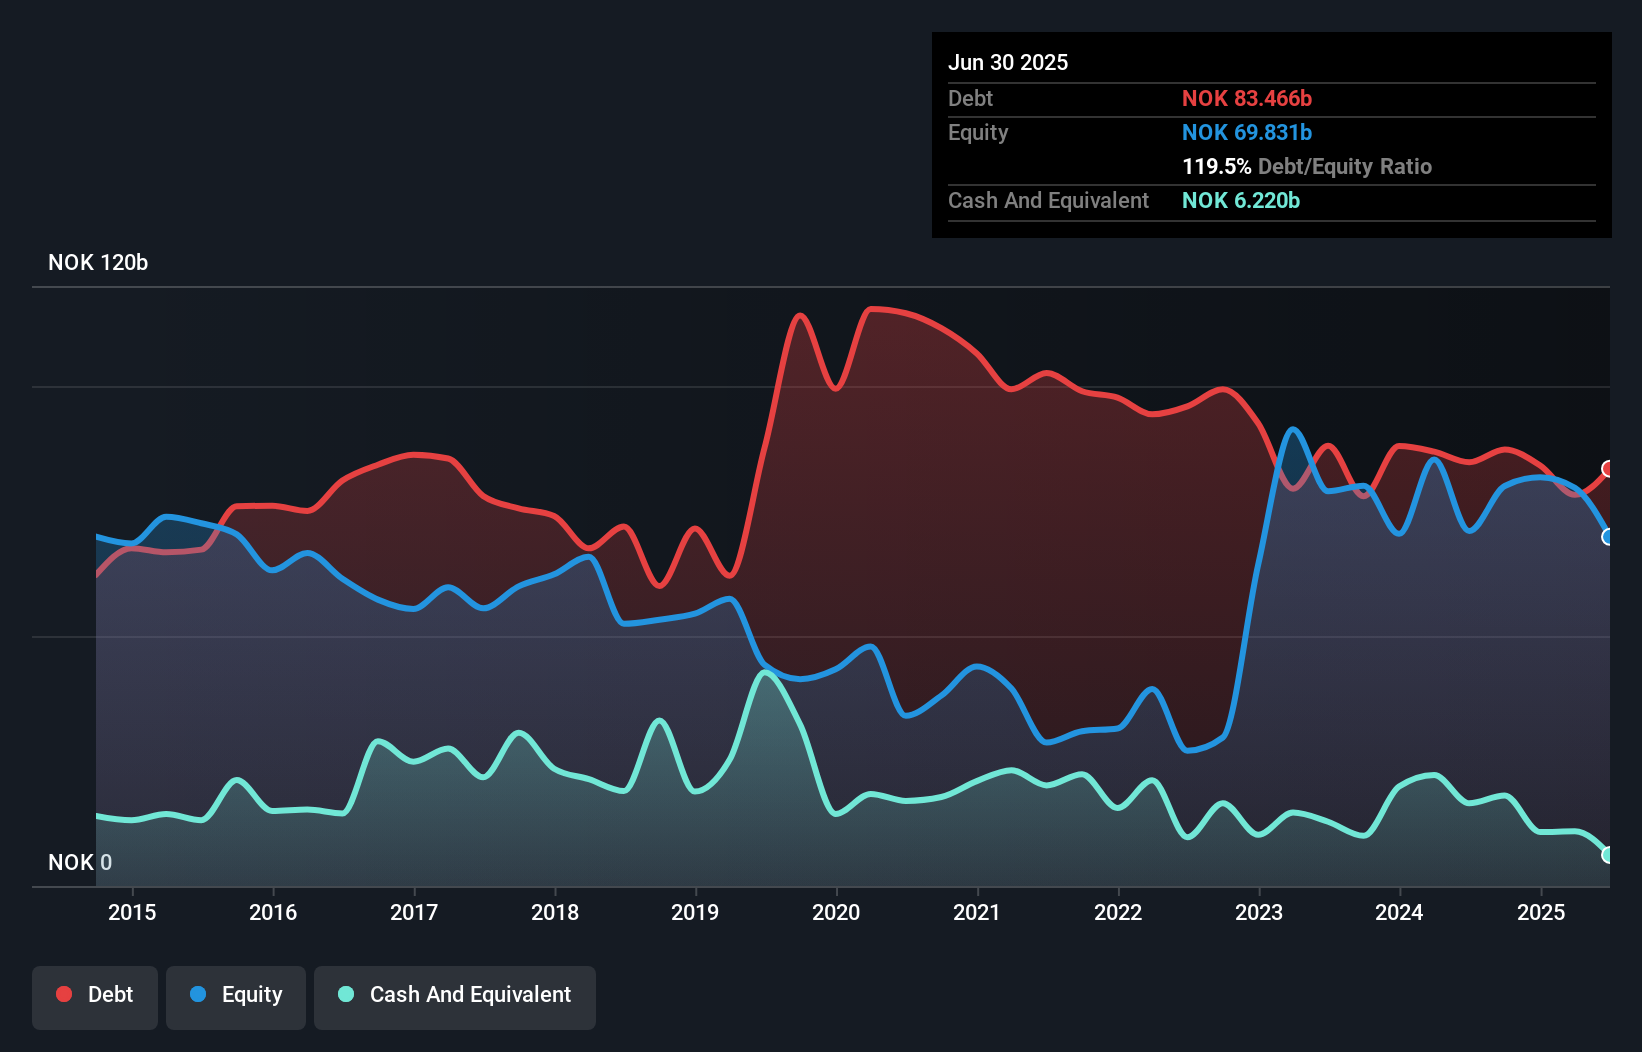This screenshot has height=1052, width=1642.
Task: Click the NOK 120b axis label
Action: point(98,263)
